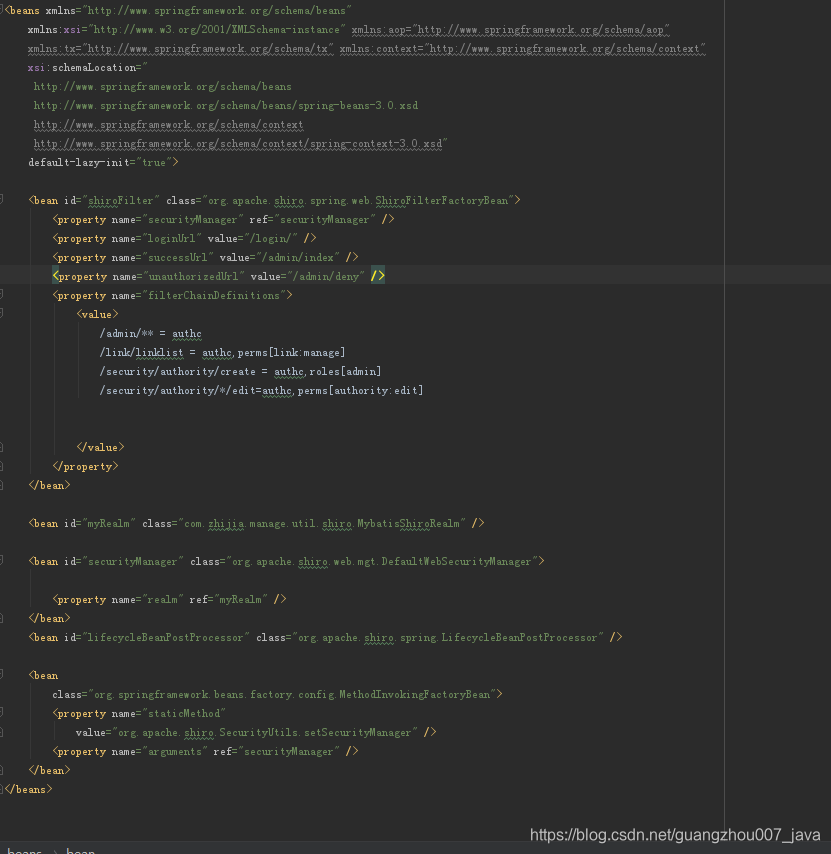Click the "arguments" property name
This screenshot has width=831, height=854.
click(x=174, y=752)
